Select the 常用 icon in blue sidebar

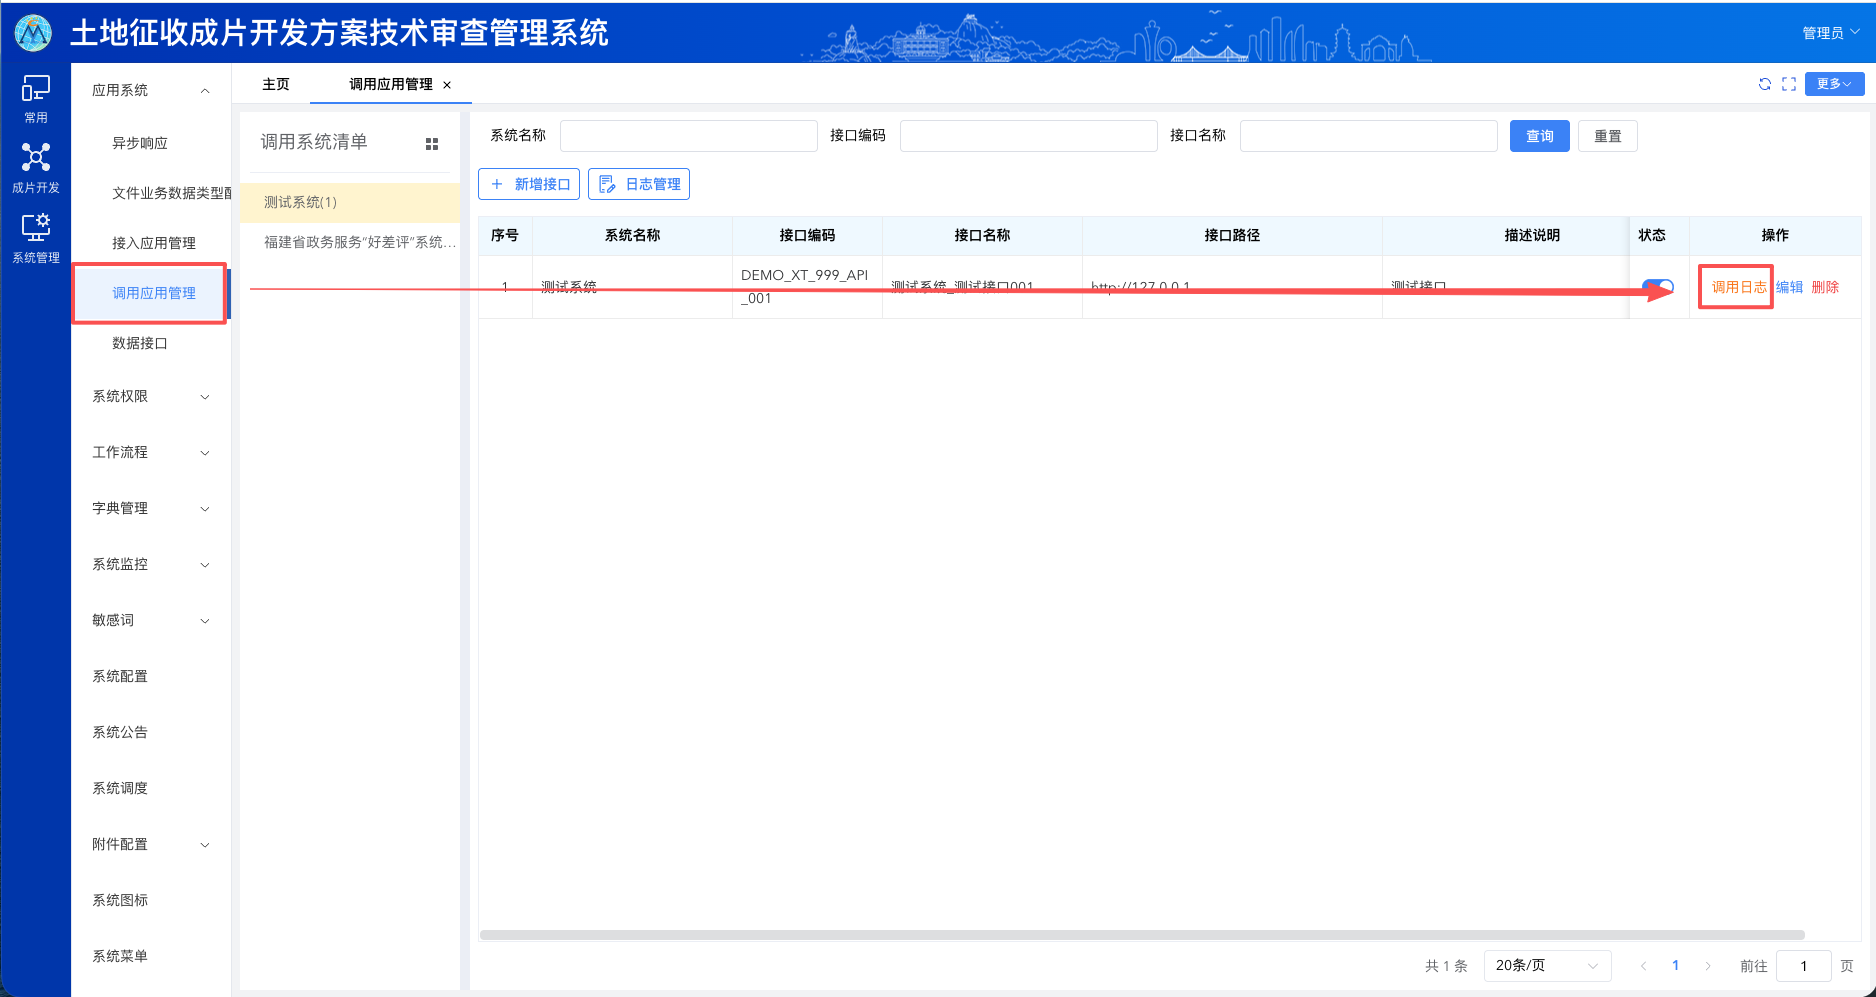point(35,100)
